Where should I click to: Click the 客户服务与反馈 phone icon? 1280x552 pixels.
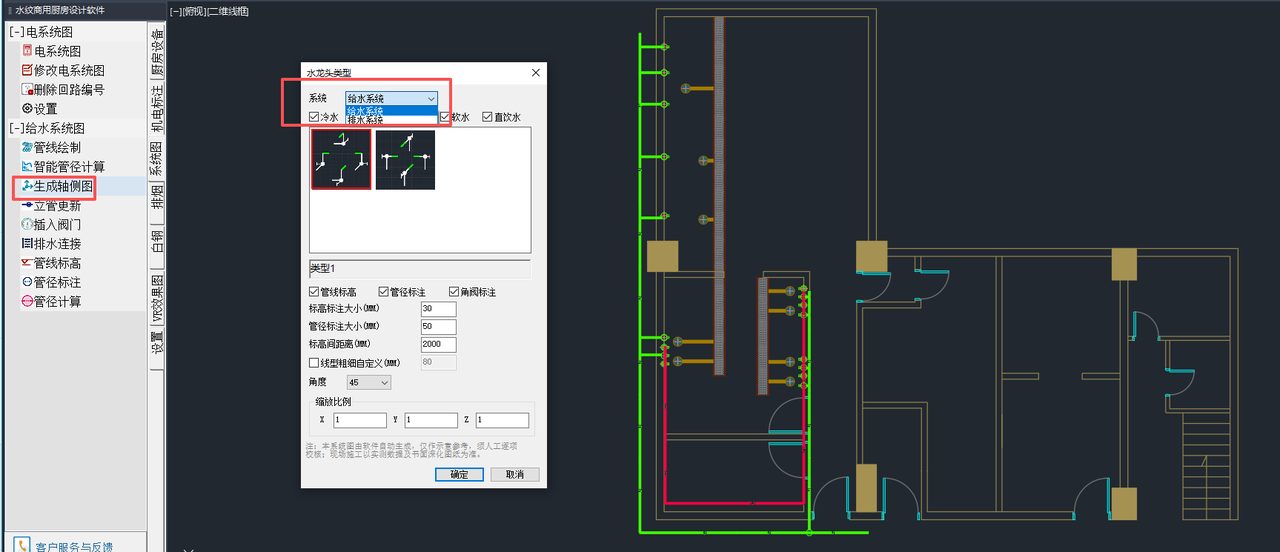pos(22,545)
